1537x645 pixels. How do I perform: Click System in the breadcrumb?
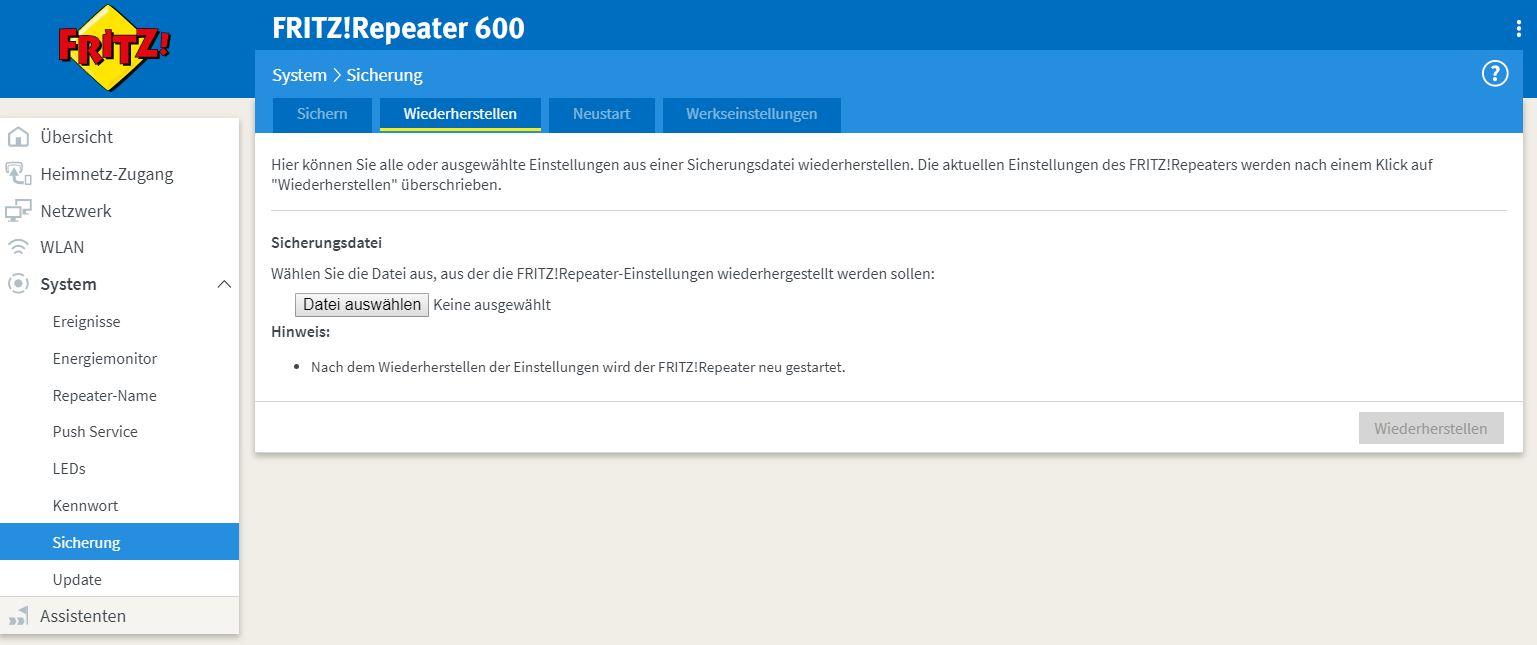point(299,75)
